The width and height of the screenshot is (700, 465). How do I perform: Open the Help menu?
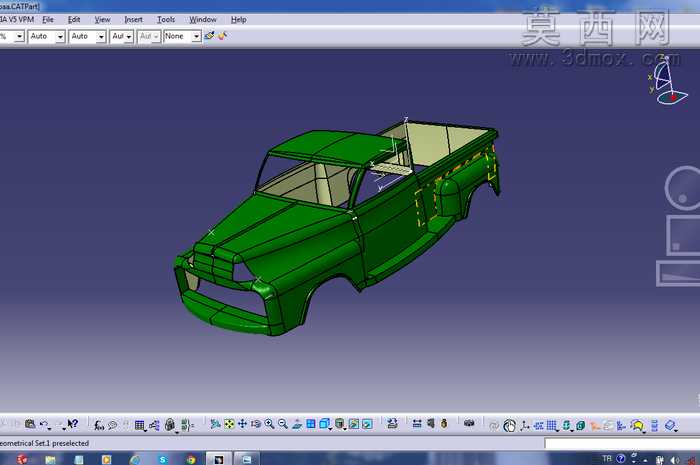[x=238, y=20]
